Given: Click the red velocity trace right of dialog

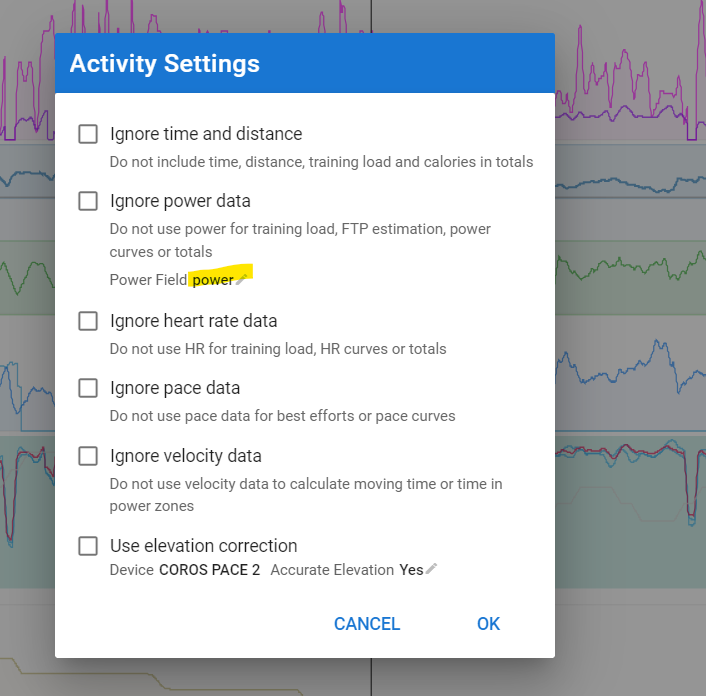Looking at the screenshot, I should 630,450.
